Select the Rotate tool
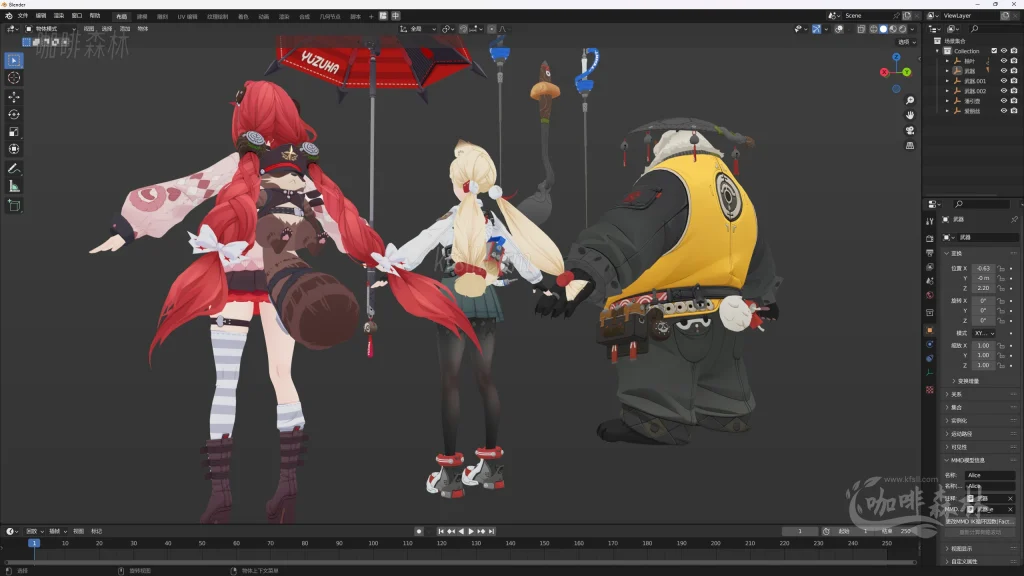The height and width of the screenshot is (576, 1024). click(x=14, y=114)
